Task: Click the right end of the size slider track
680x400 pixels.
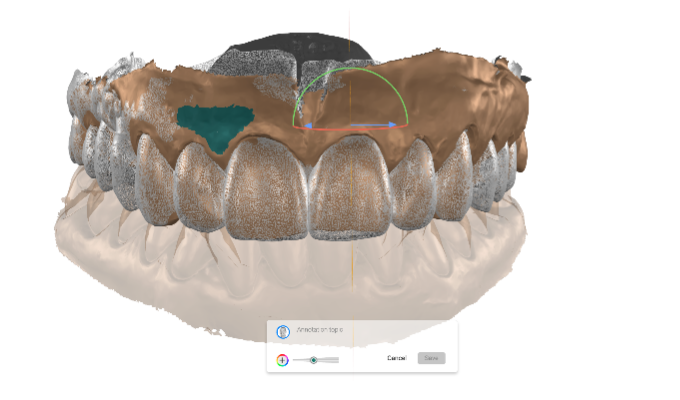Action: 337,359
